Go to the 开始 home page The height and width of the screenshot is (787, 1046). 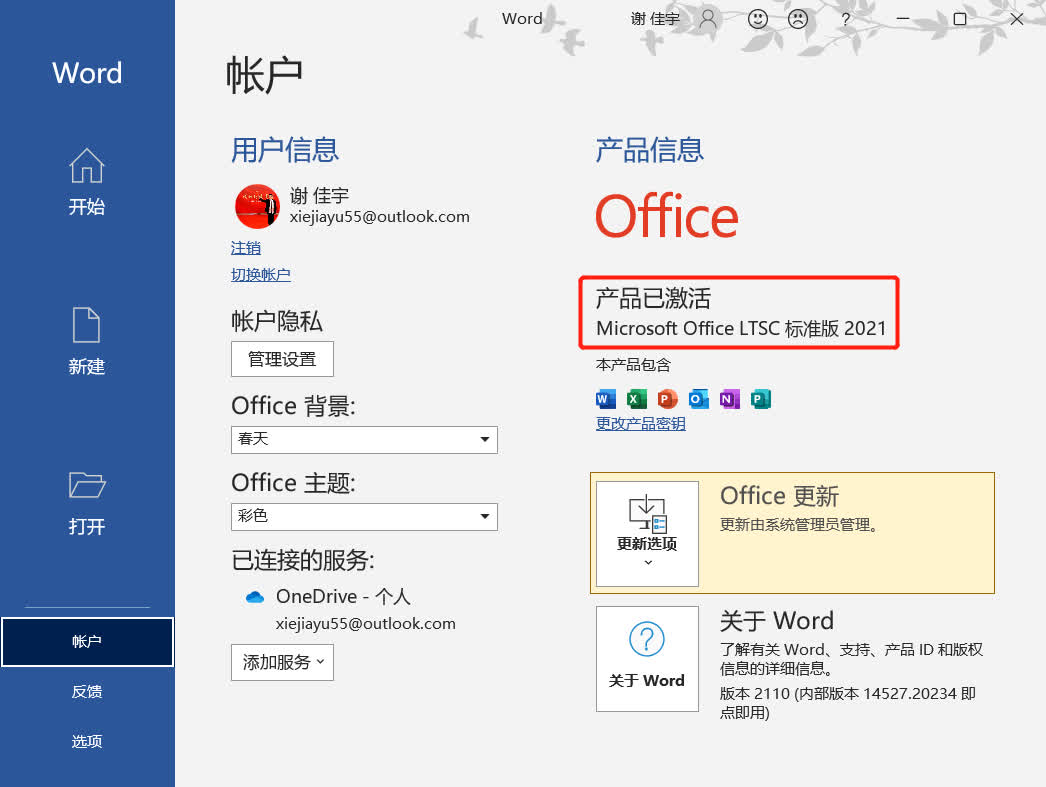[87, 182]
